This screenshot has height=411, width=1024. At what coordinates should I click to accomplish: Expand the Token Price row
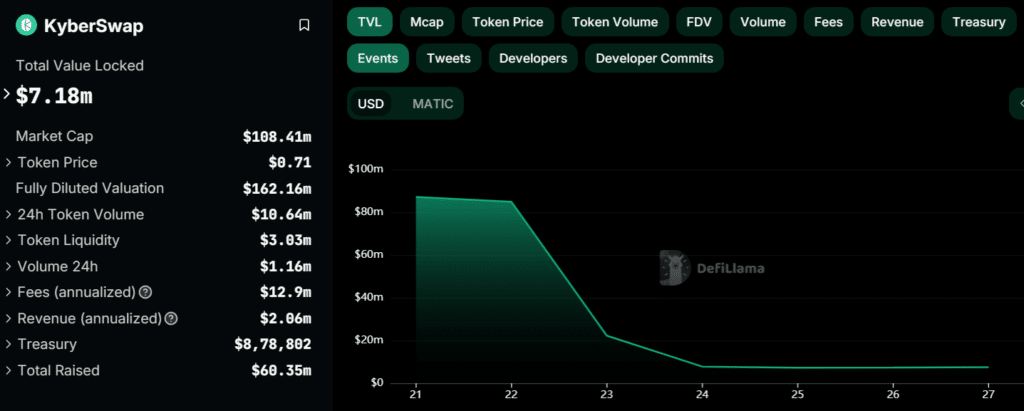(x=8, y=162)
